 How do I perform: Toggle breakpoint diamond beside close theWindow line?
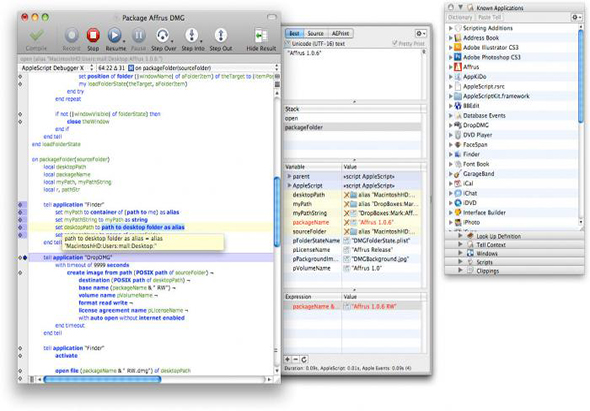click(x=20, y=122)
